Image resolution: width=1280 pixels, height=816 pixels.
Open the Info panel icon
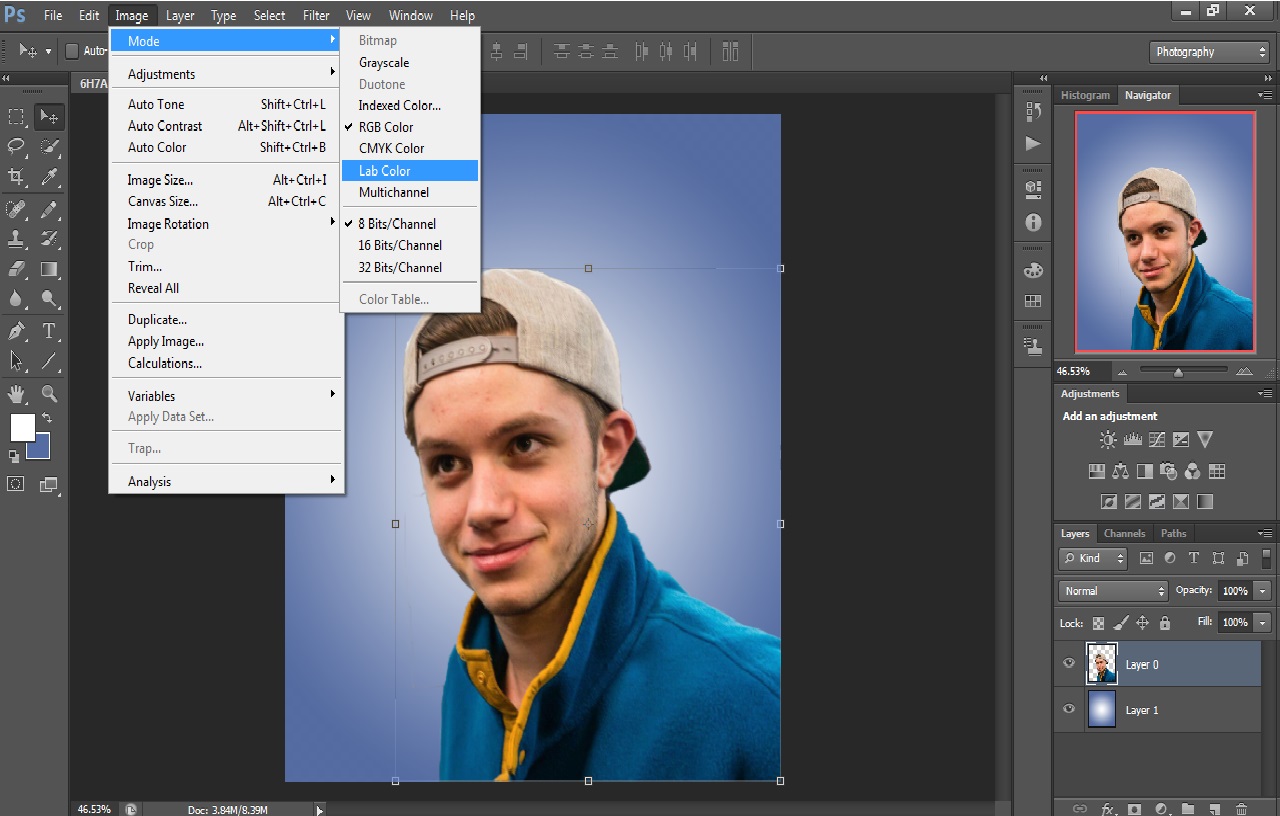1033,223
